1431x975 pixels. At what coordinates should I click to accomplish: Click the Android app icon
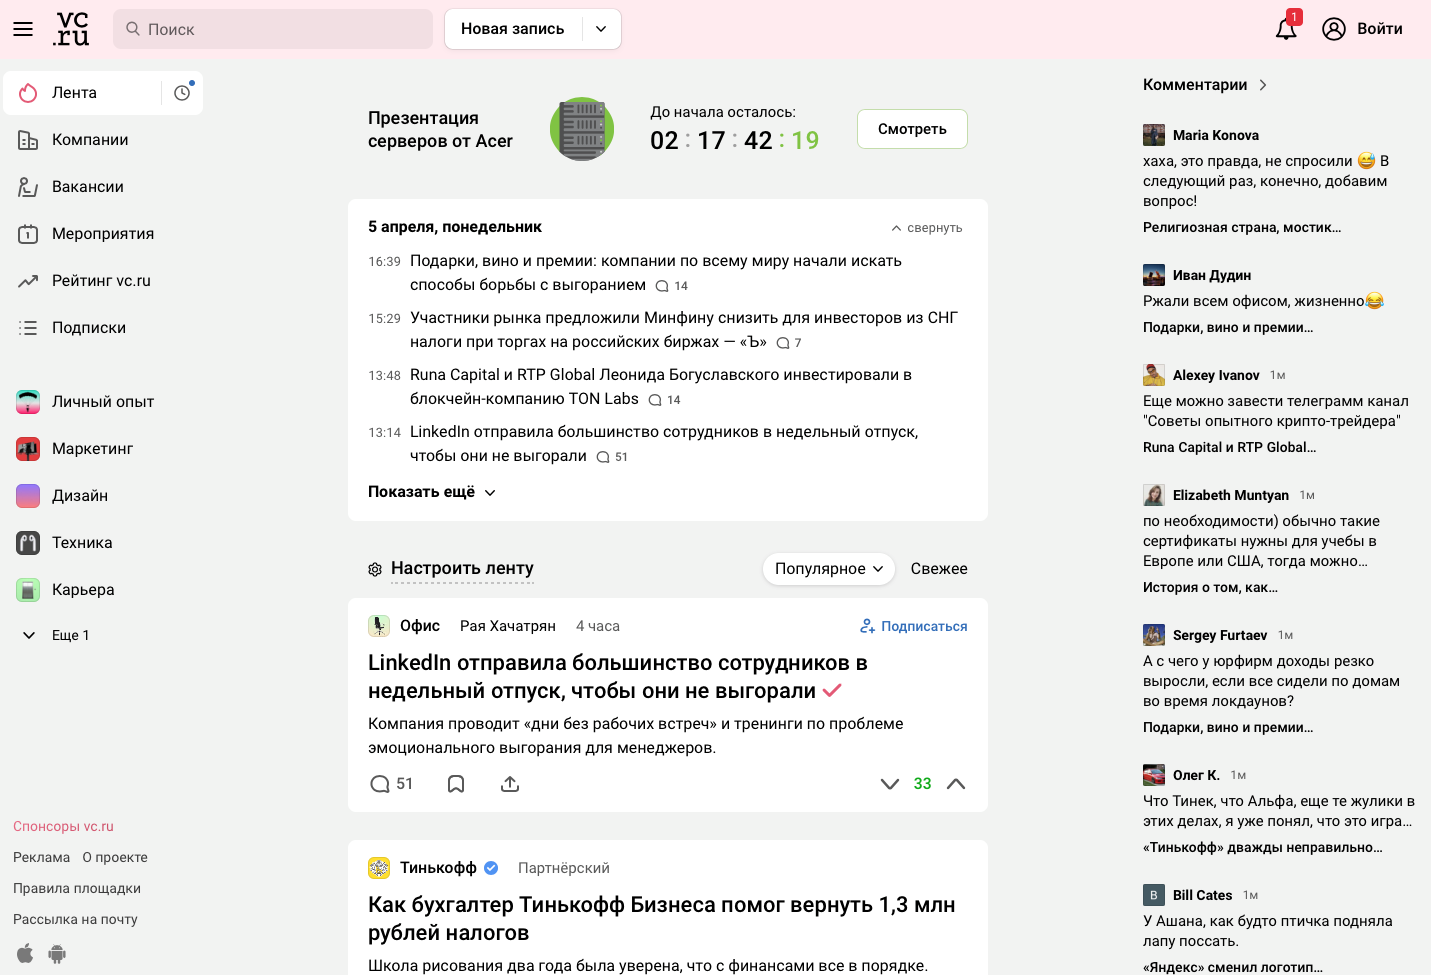coord(57,954)
